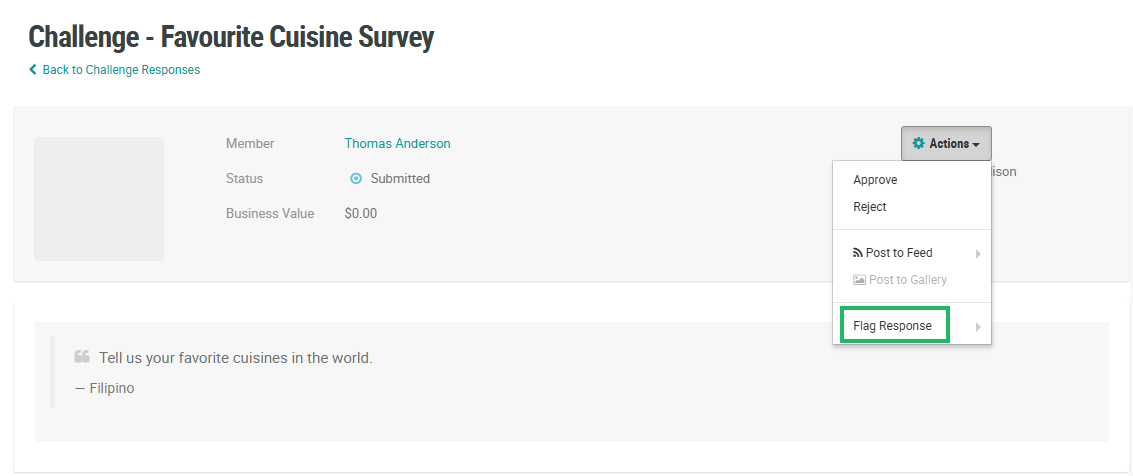Click the quotation mark icon

click(x=82, y=357)
